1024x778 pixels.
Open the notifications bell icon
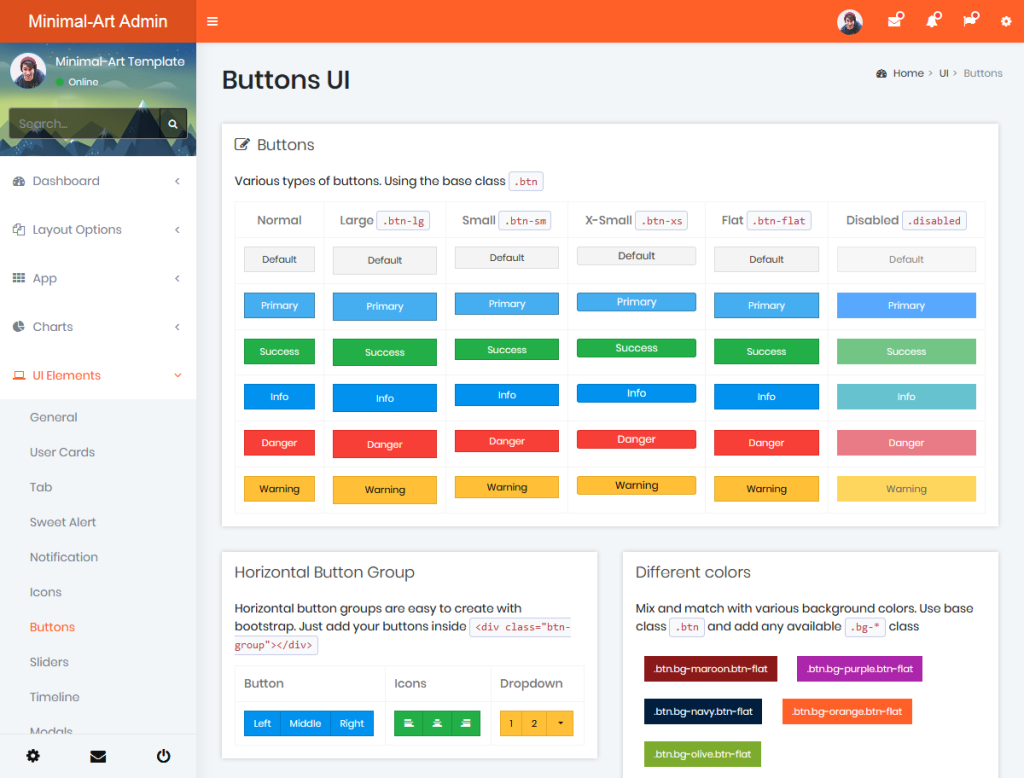pos(933,20)
